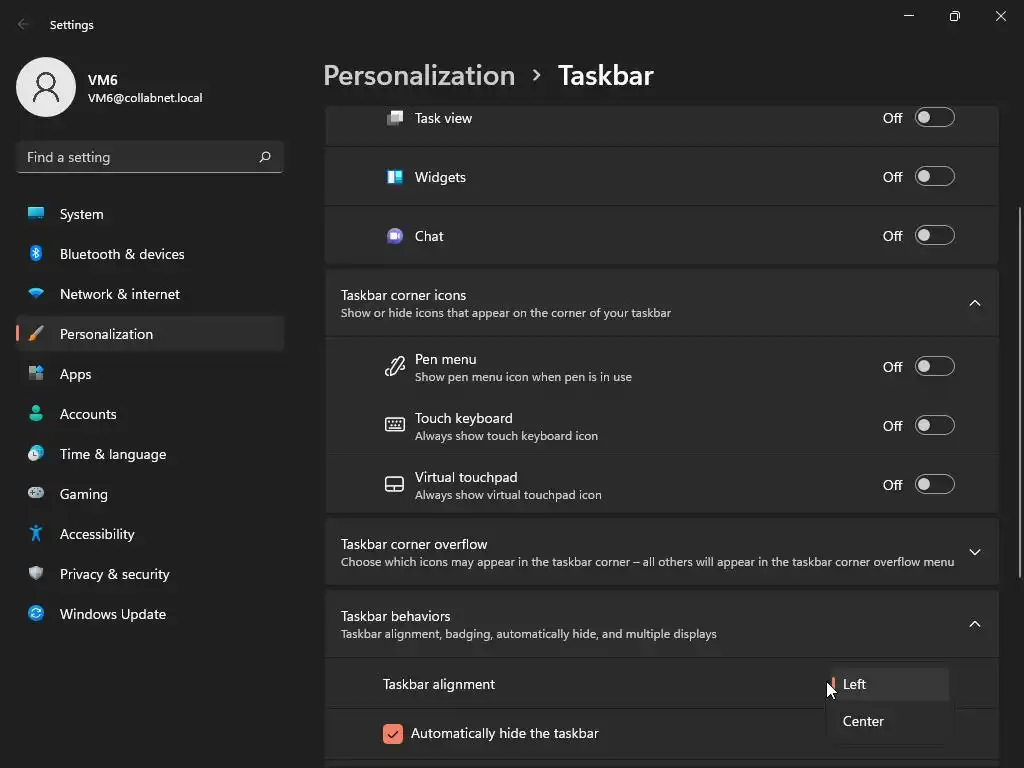
Task: Expand the Taskbar corner overflow section
Action: tap(975, 552)
